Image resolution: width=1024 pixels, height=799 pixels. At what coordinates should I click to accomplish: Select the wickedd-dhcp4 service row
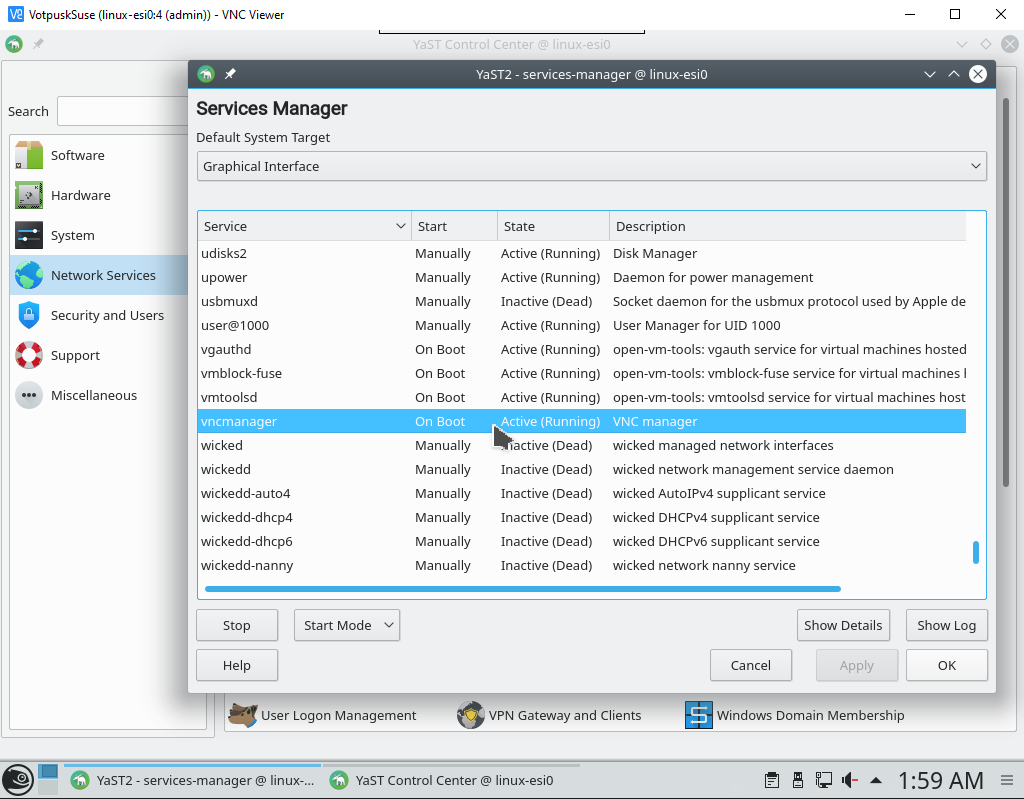coord(582,517)
